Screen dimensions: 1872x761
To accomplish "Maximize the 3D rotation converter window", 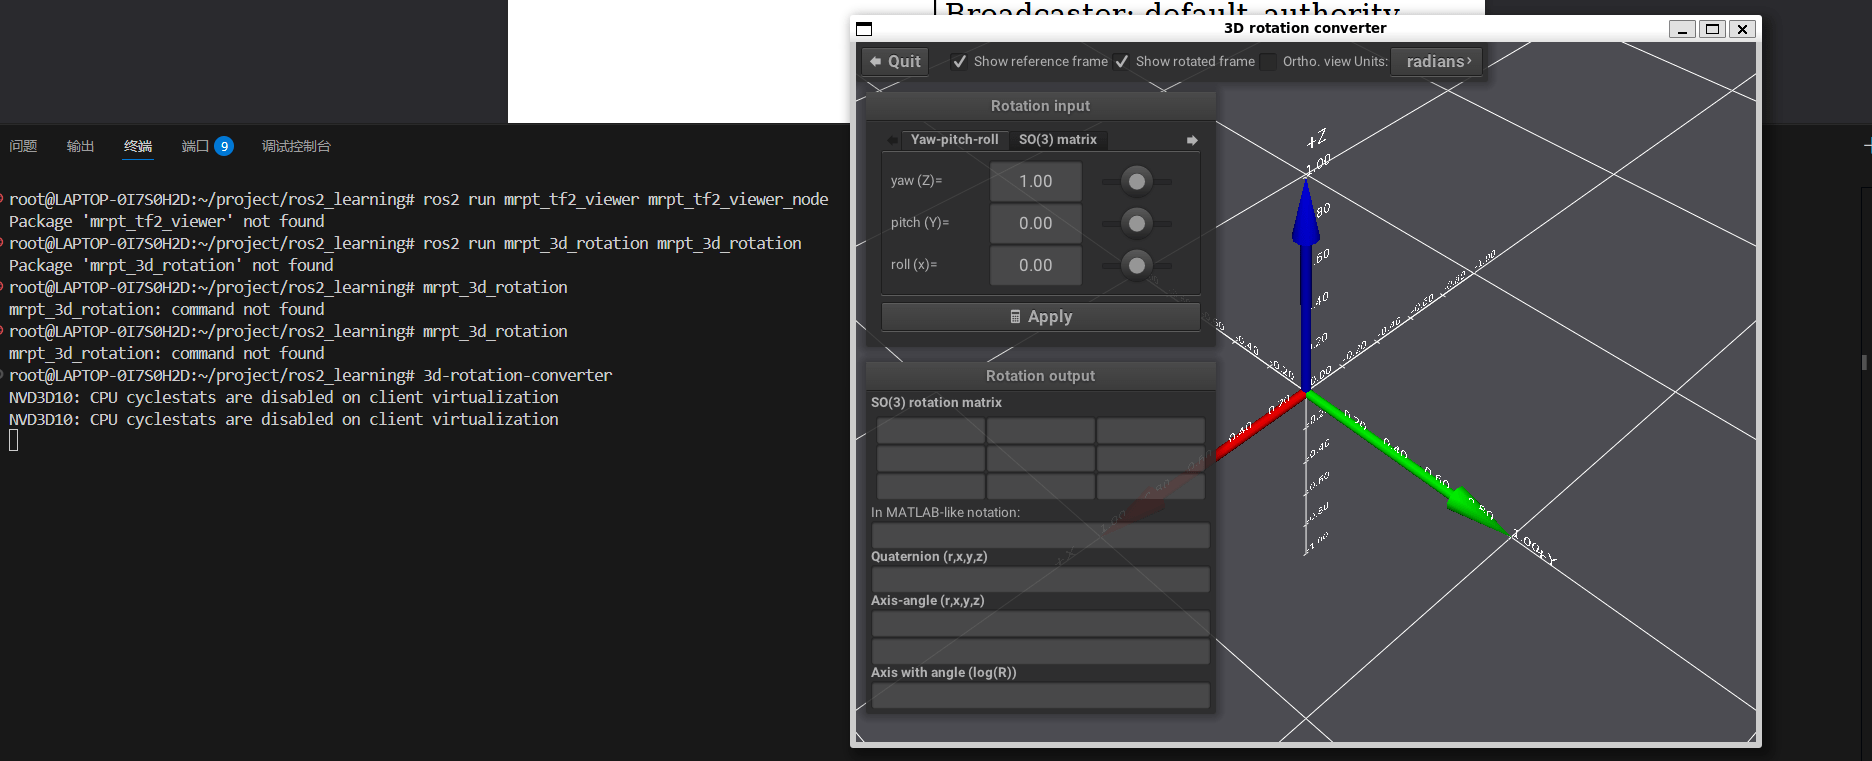I will click(x=1712, y=29).
